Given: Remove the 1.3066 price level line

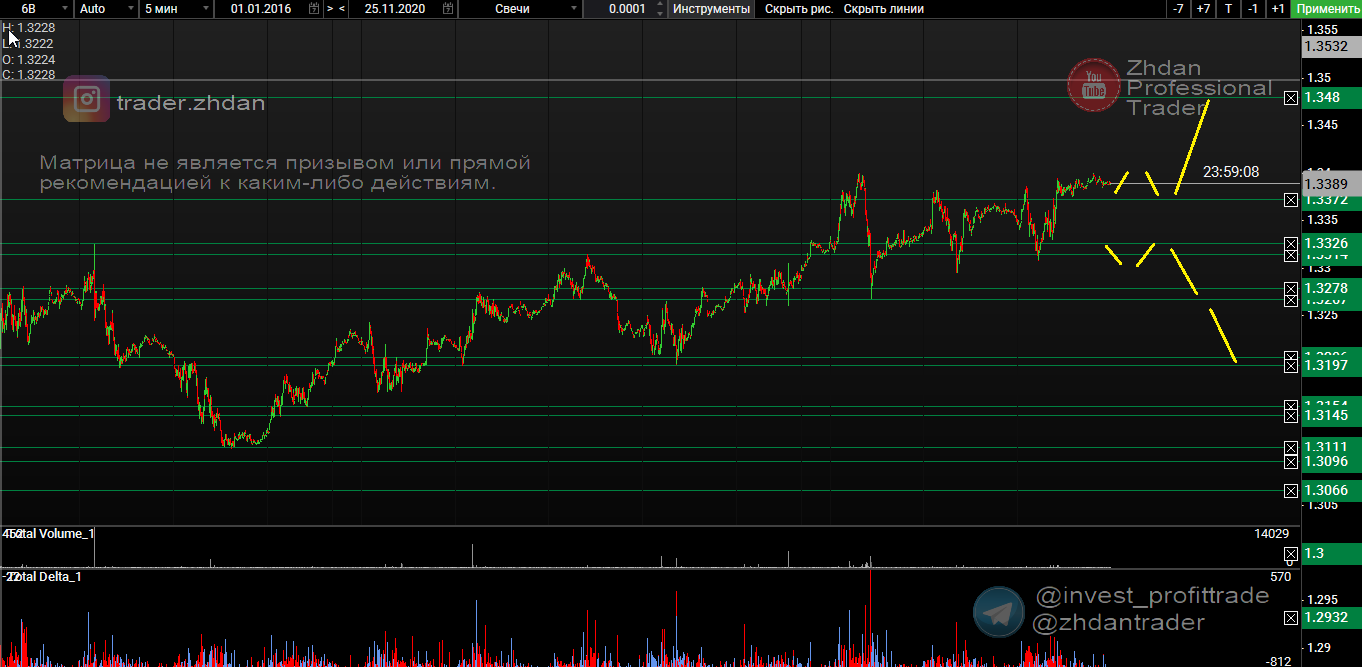Looking at the screenshot, I should coord(1290,490).
